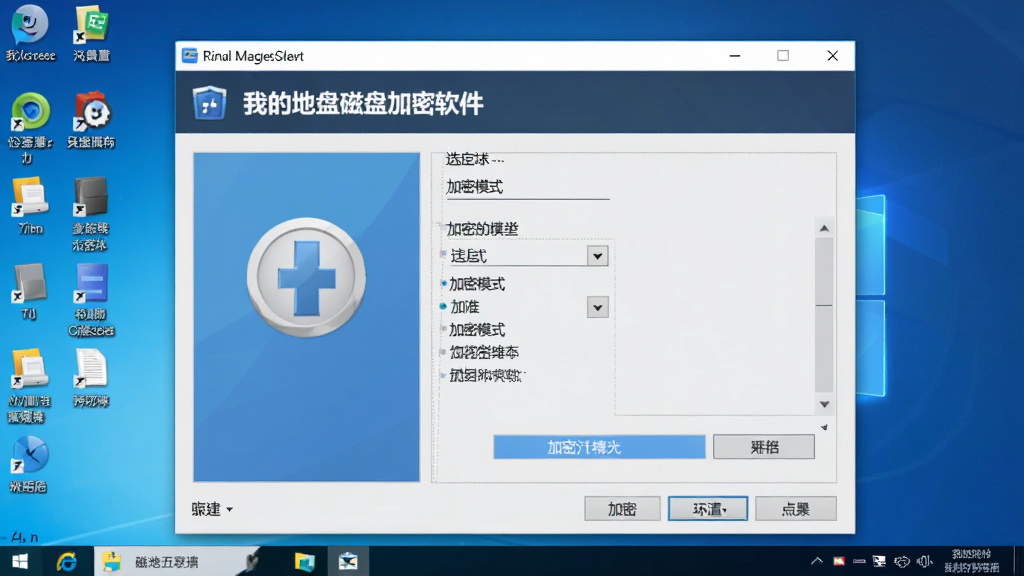Click the volume speaker tray icon
The width and height of the screenshot is (1024, 576).
coord(924,561)
